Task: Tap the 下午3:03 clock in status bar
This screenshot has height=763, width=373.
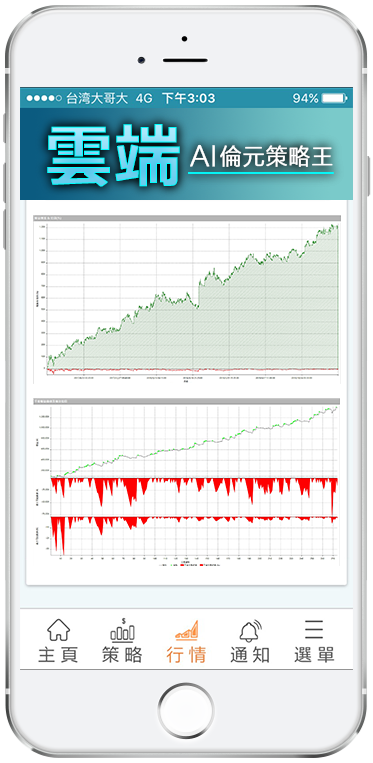Action: point(188,98)
